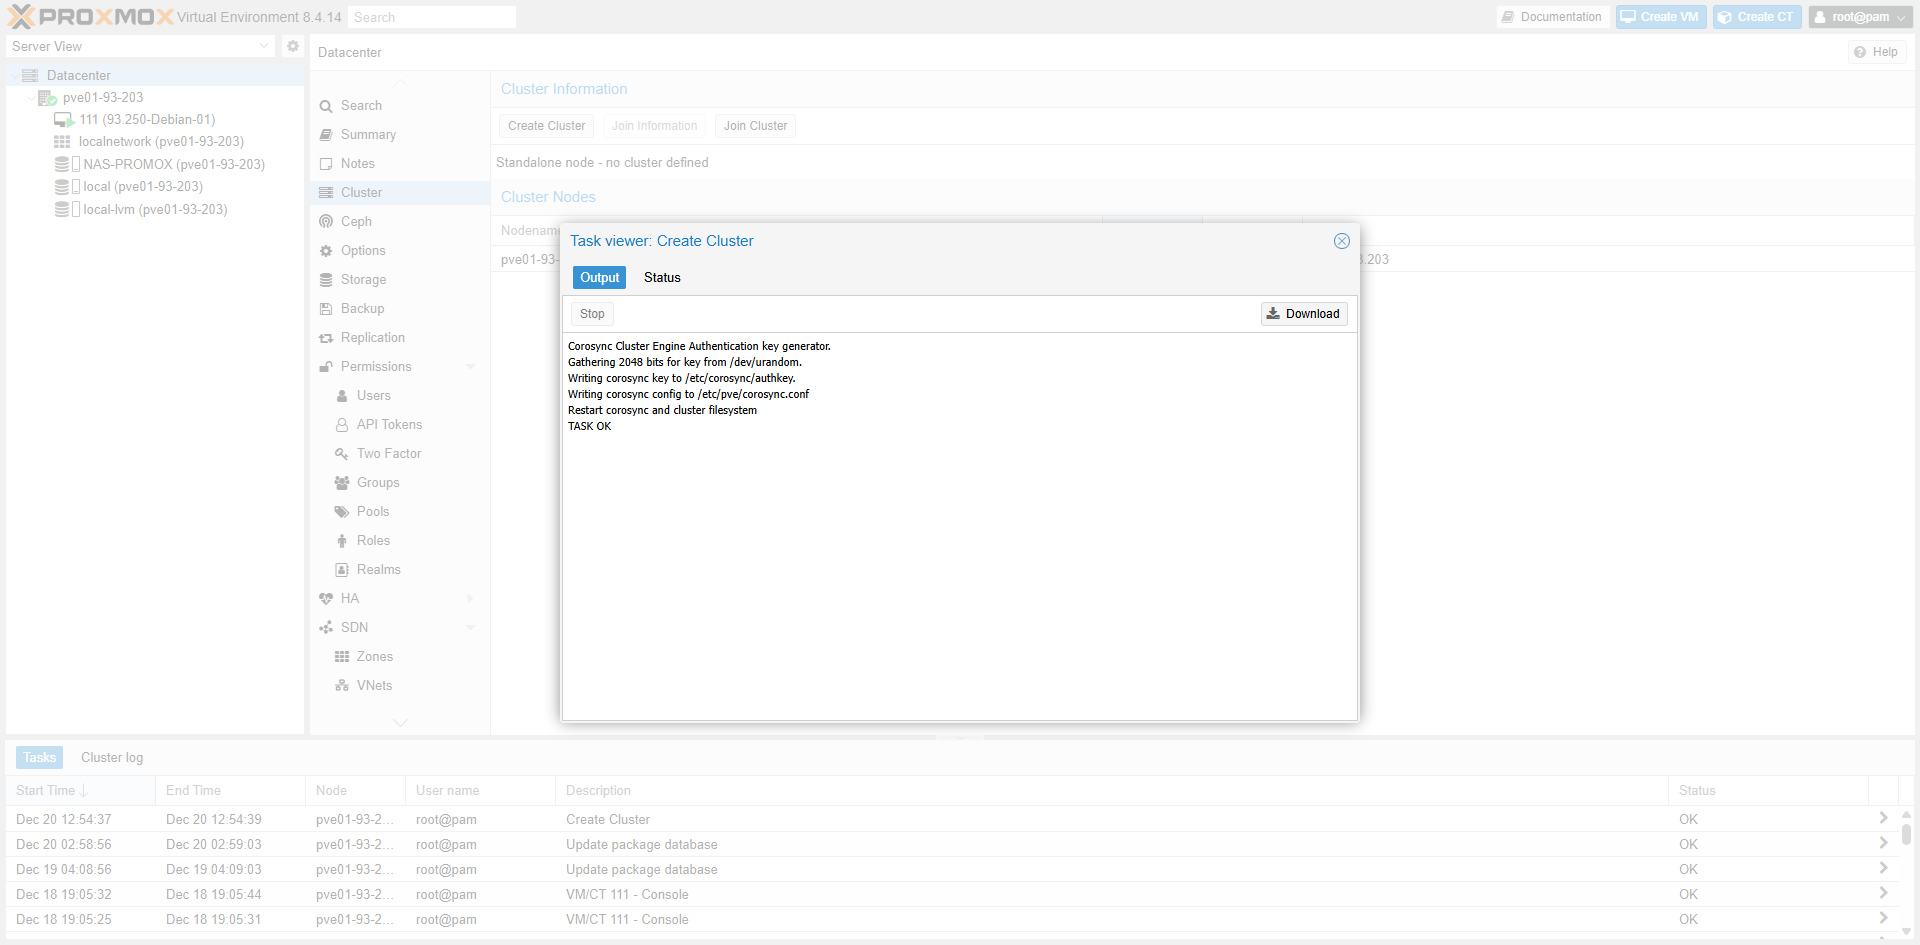
Task: Click the Backup floppy disk icon
Action: (x=326, y=309)
